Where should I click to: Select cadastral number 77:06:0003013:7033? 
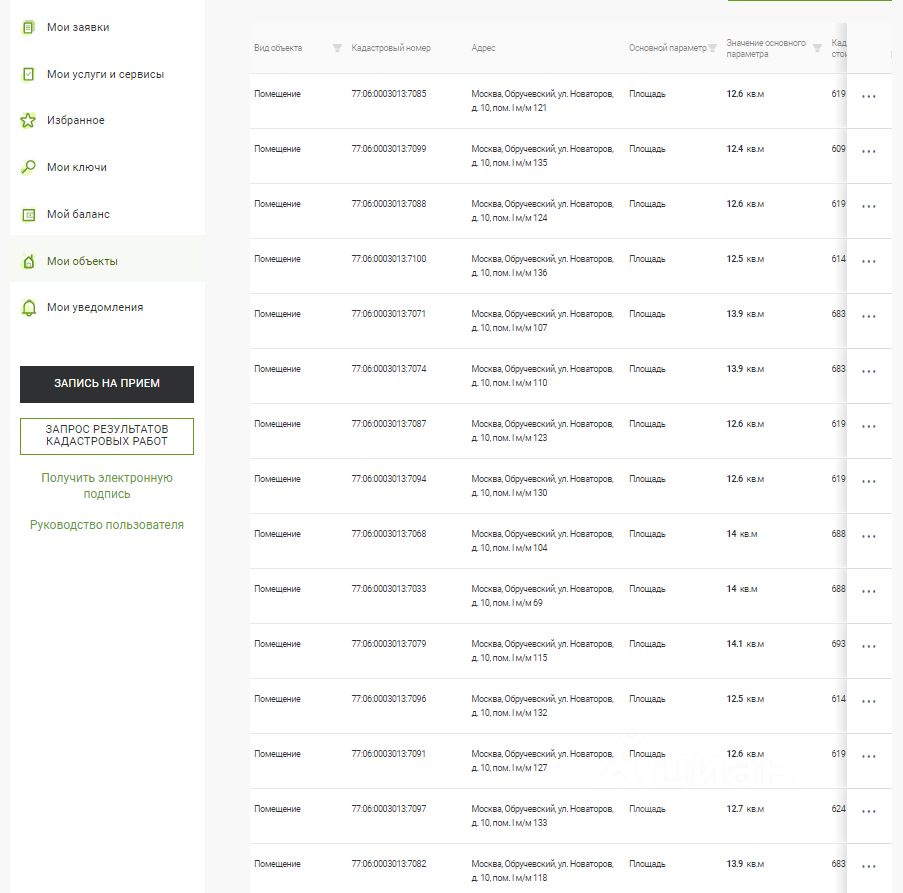tap(389, 588)
